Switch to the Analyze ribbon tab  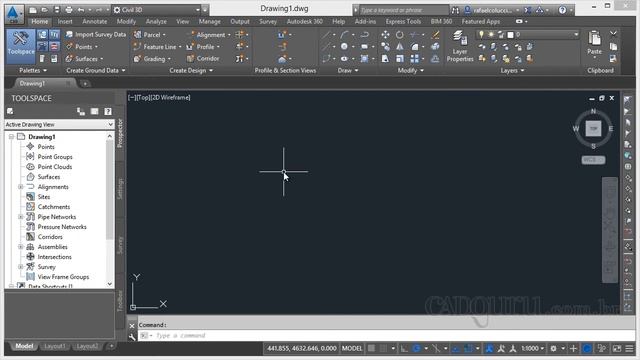[x=156, y=22]
